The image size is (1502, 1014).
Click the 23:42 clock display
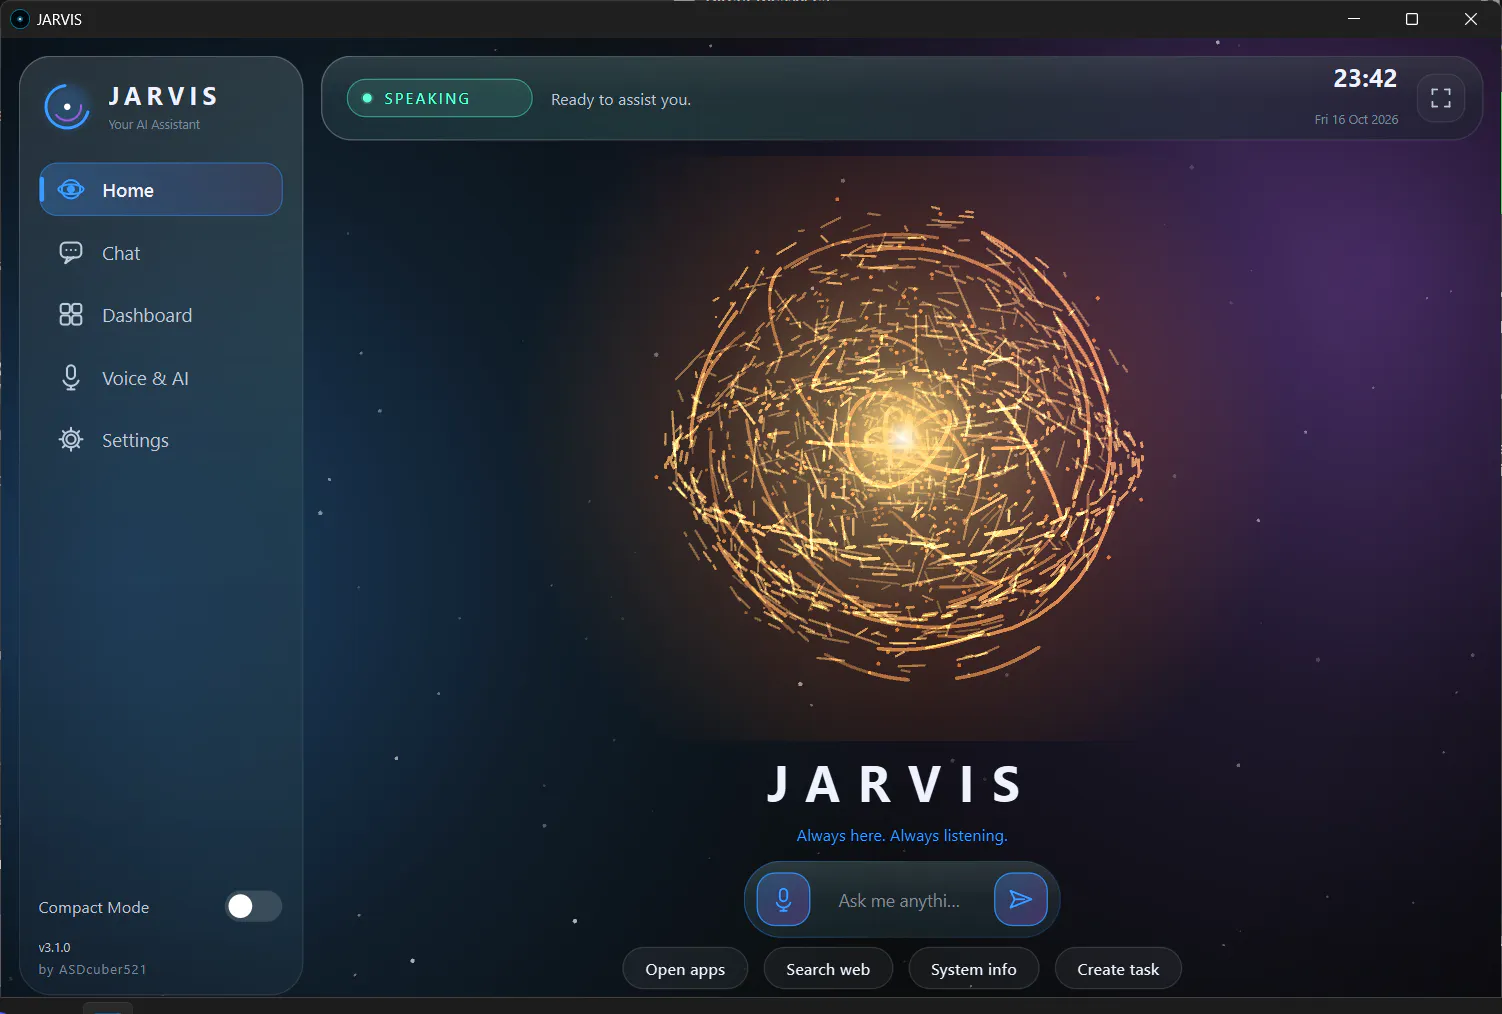tap(1365, 78)
